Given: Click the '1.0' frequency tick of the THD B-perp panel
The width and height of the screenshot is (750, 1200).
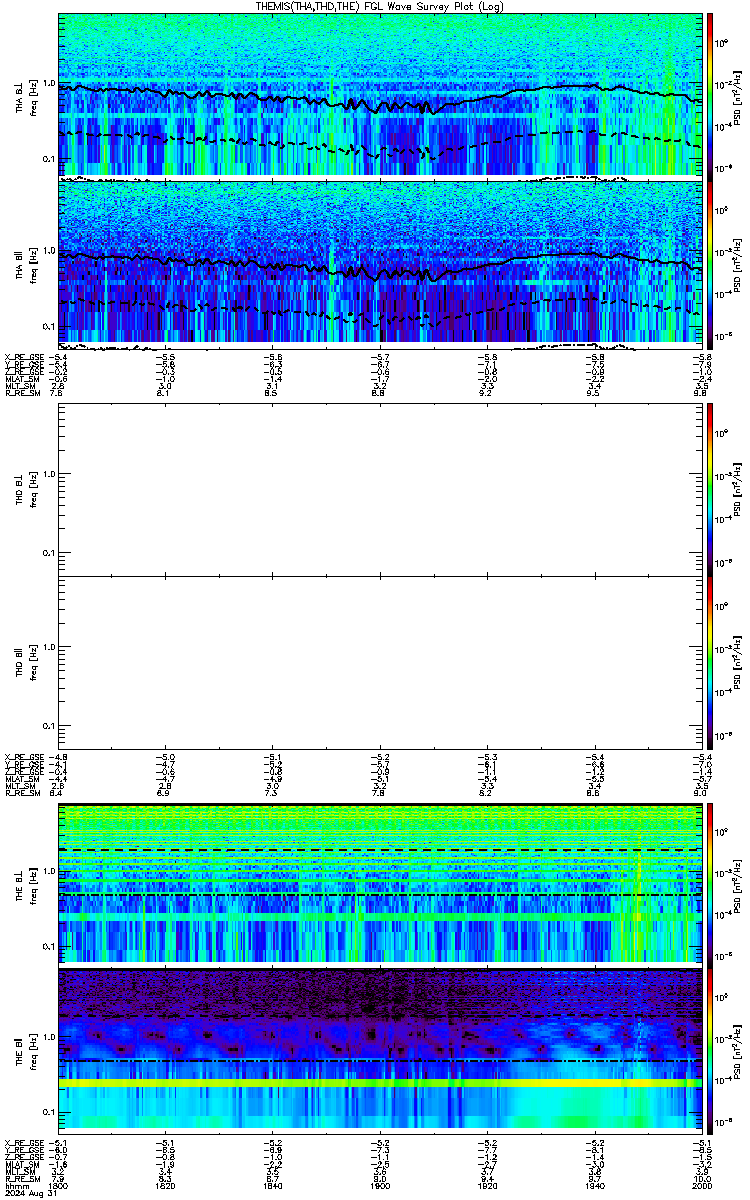Looking at the screenshot, I should pos(47,473).
